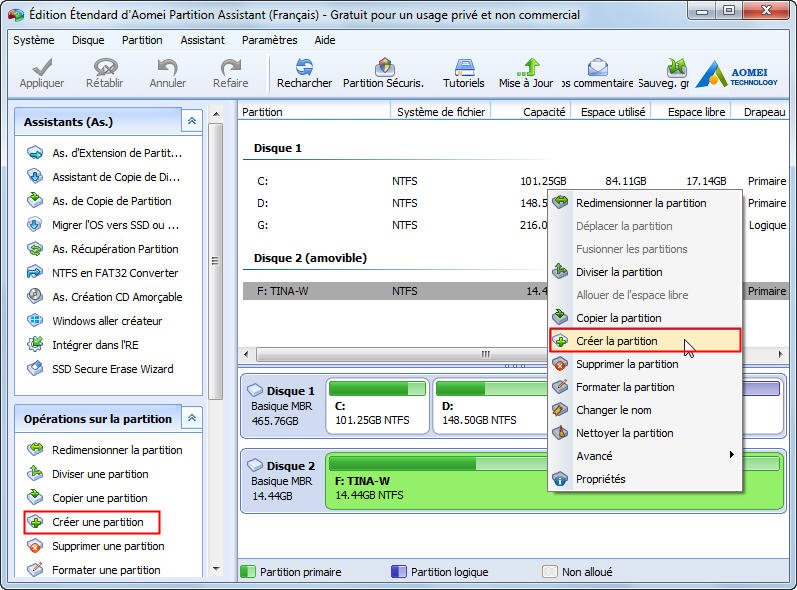Click the Appliquer checkmark toolbar icon
Screen dimensions: 797x590
(x=42, y=67)
